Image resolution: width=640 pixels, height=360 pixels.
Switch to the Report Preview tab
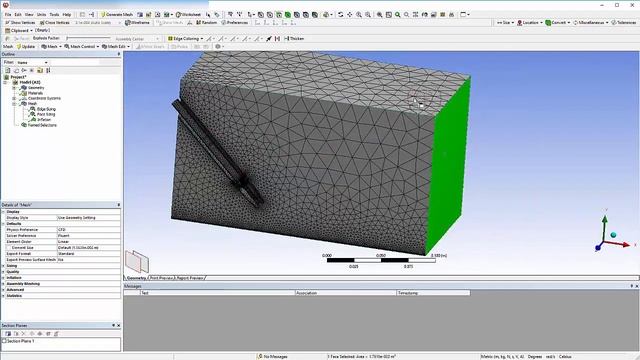(189, 278)
